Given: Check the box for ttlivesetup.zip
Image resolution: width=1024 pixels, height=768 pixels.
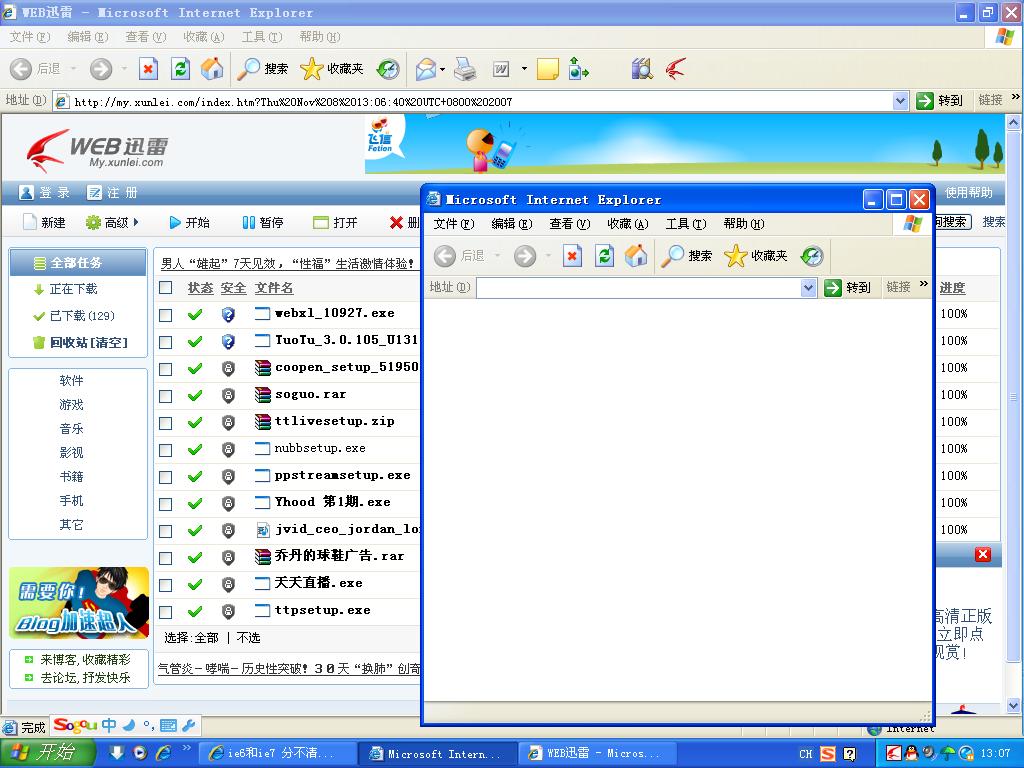Looking at the screenshot, I should click(166, 423).
